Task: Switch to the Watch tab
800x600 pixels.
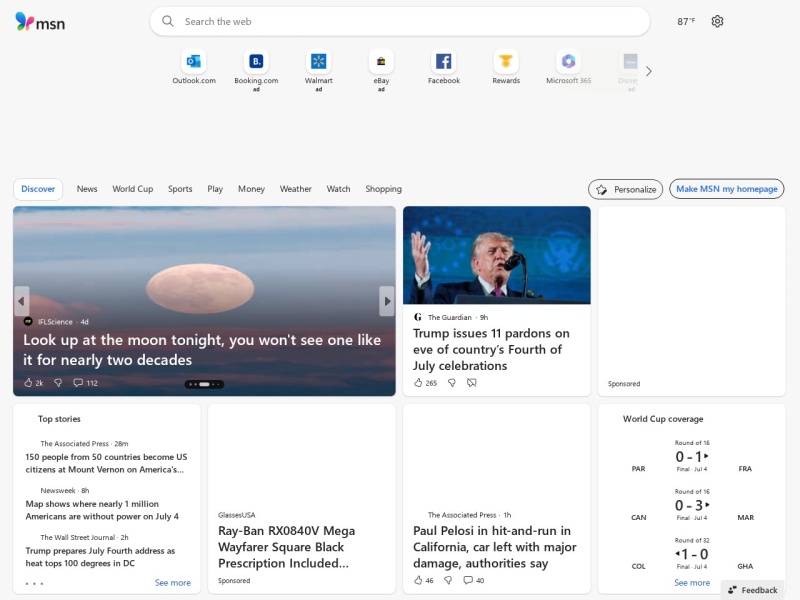Action: point(338,189)
